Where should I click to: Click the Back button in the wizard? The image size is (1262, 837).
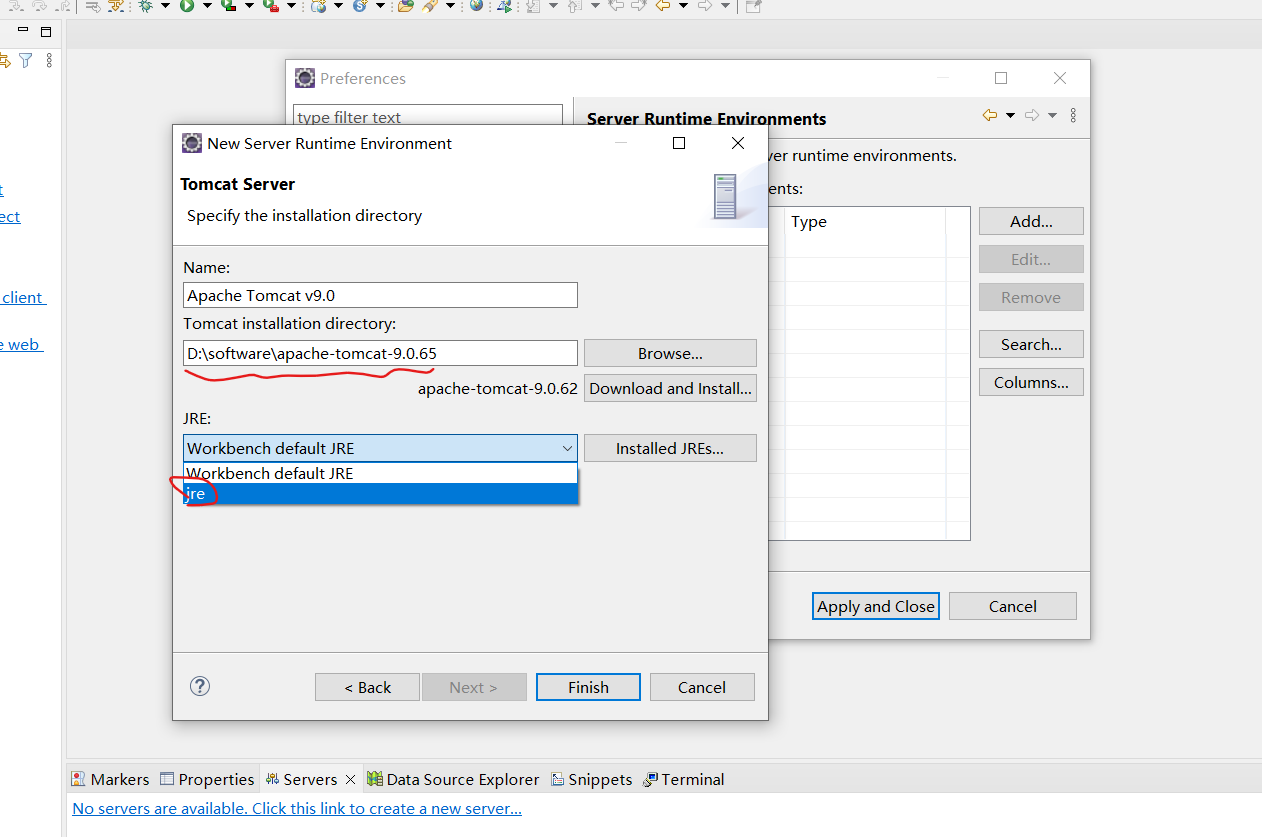pyautogui.click(x=368, y=687)
